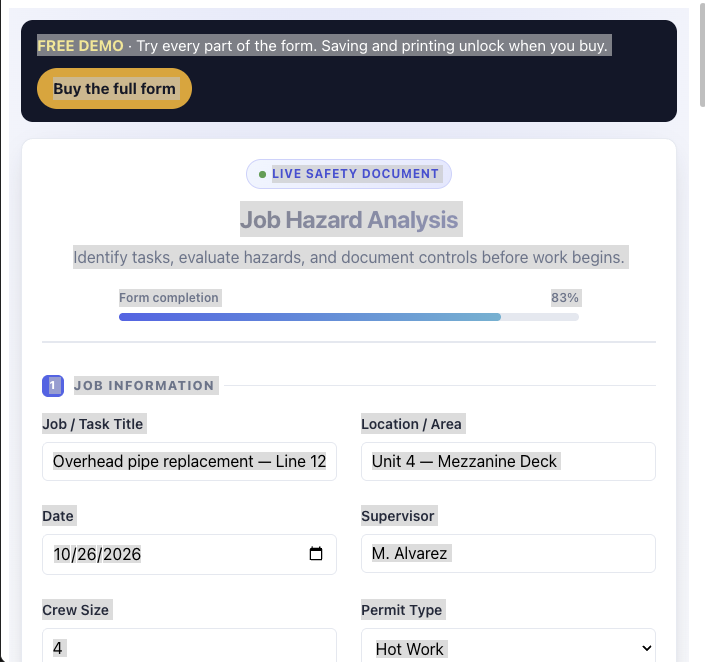Click the green status dot in Live badge
The width and height of the screenshot is (705, 662).
coord(262,174)
